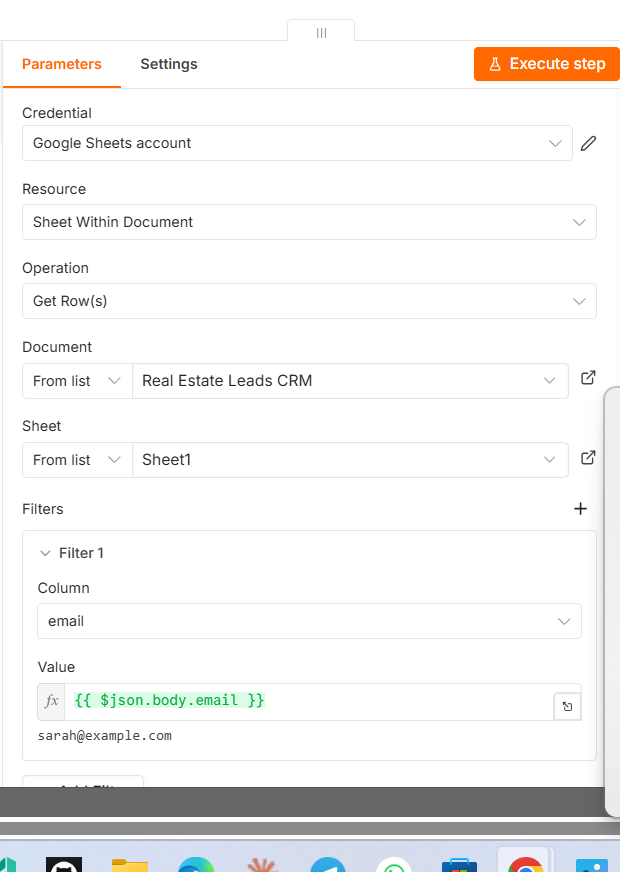
Task: Click the Credential field label
Action: pyautogui.click(x=57, y=113)
